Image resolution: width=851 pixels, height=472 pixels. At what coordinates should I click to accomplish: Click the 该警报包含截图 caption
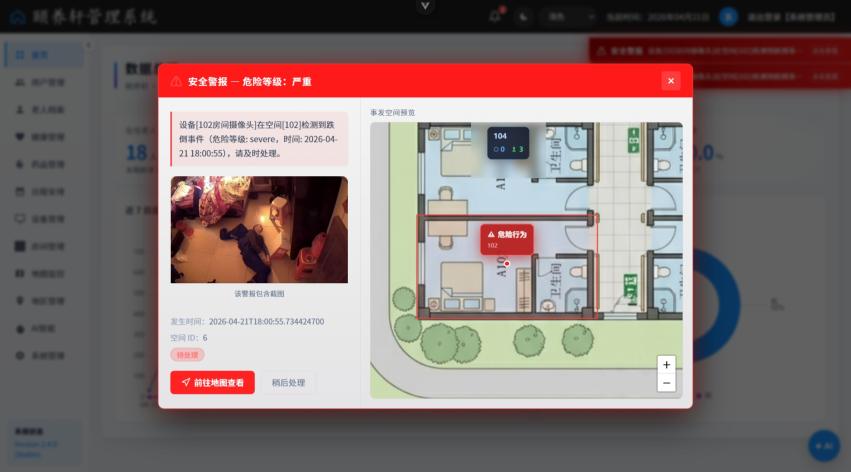click(259, 294)
